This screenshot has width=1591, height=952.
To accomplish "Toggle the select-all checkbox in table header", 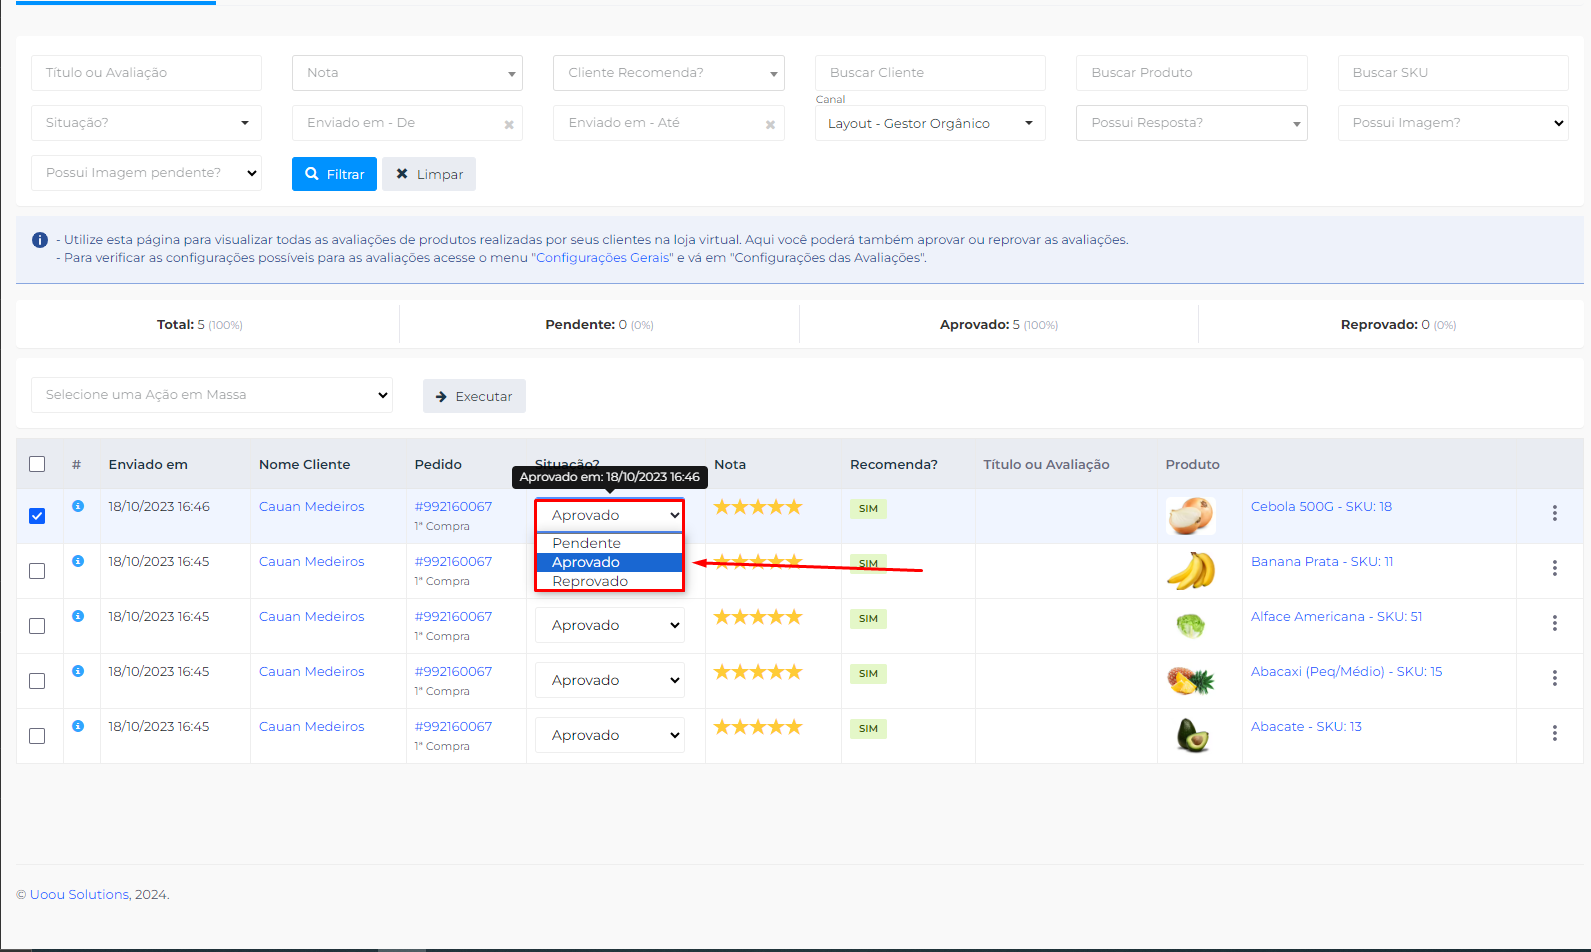I will [x=37, y=464].
